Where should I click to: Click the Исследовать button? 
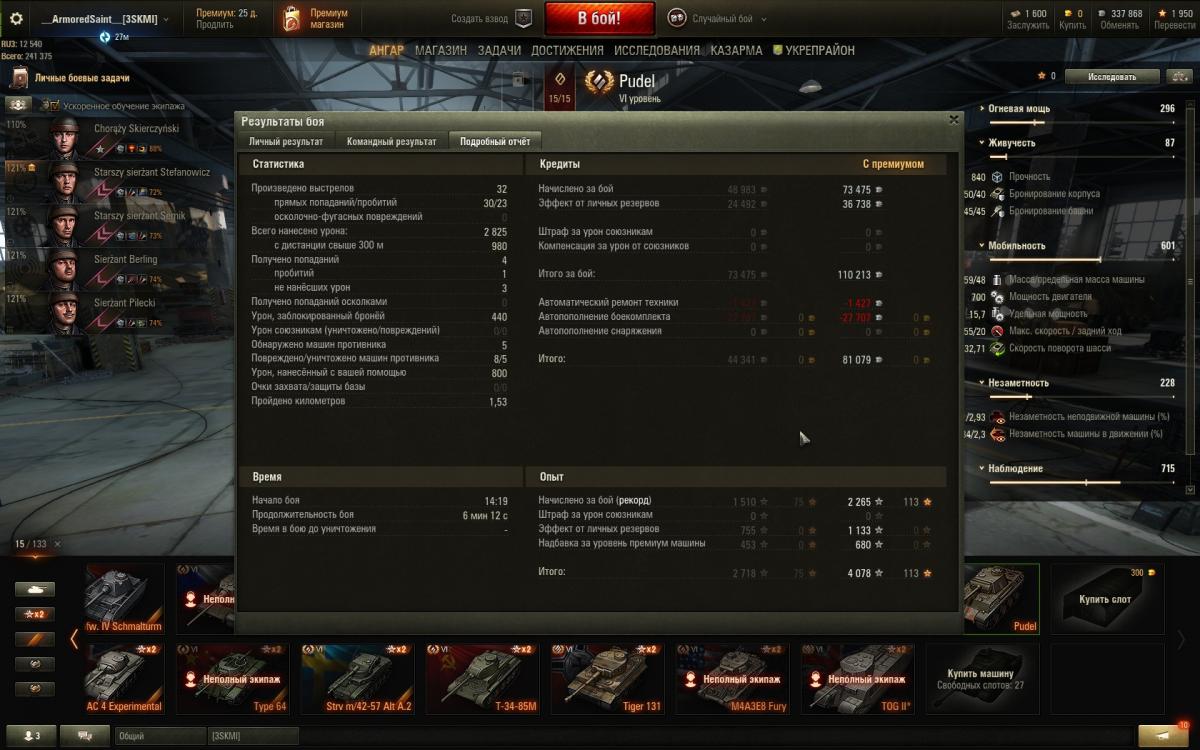coord(1112,76)
